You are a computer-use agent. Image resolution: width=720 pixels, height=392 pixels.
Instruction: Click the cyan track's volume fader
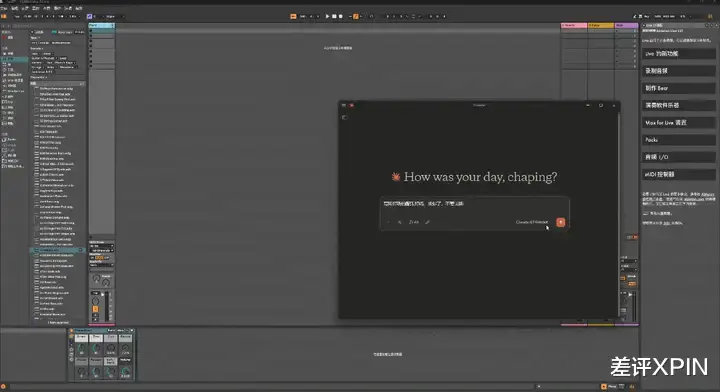pos(107,306)
